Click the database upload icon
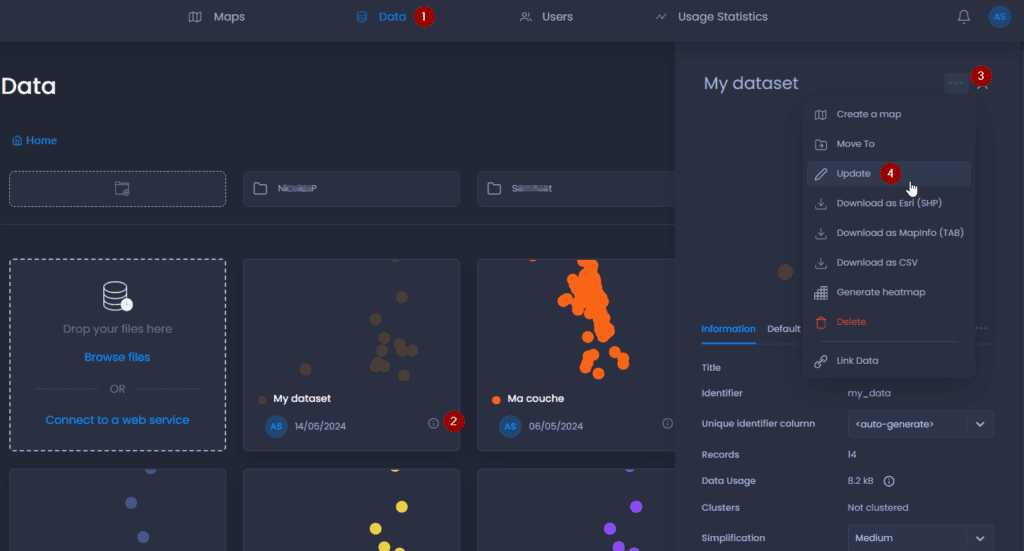This screenshot has height=551, width=1024. 117,296
